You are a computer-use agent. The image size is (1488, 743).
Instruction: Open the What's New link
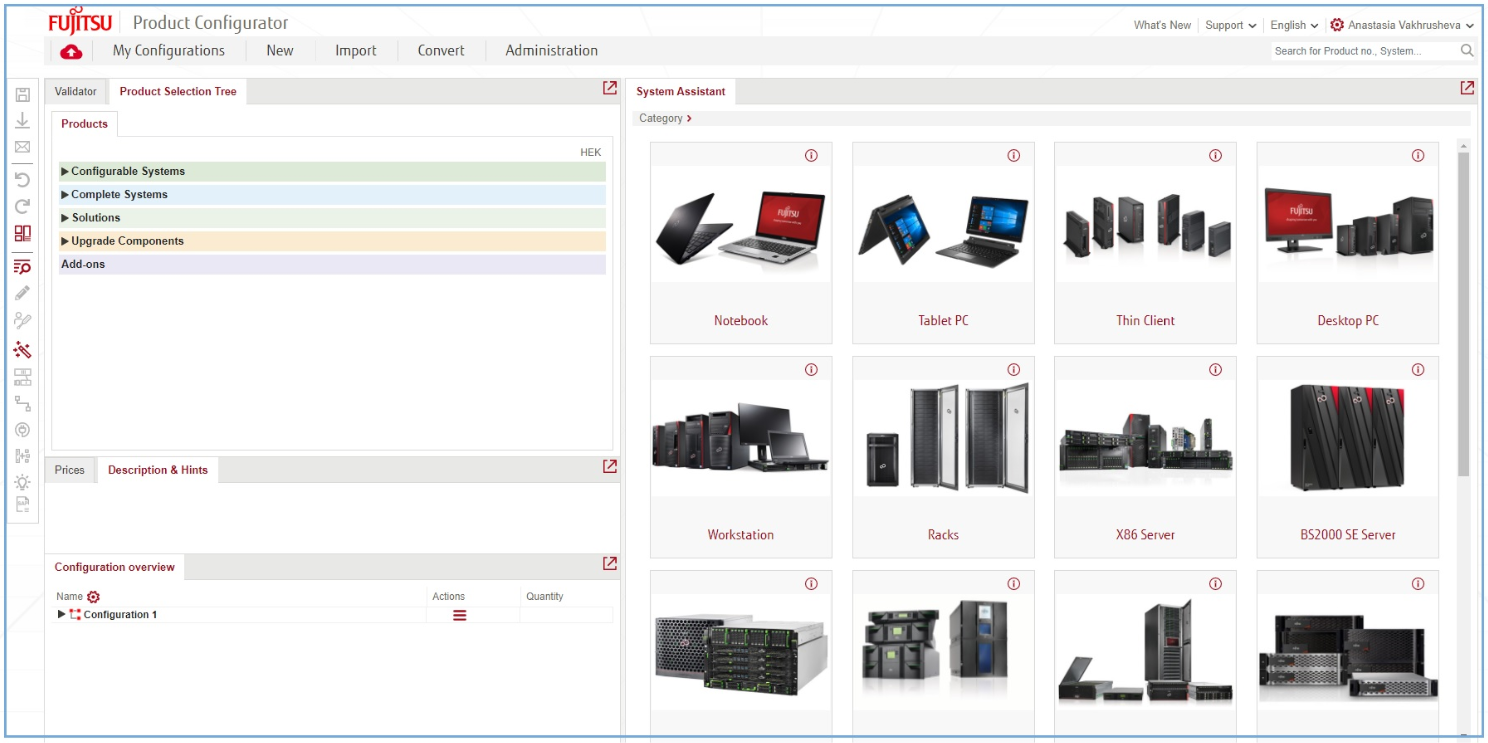tap(1162, 25)
